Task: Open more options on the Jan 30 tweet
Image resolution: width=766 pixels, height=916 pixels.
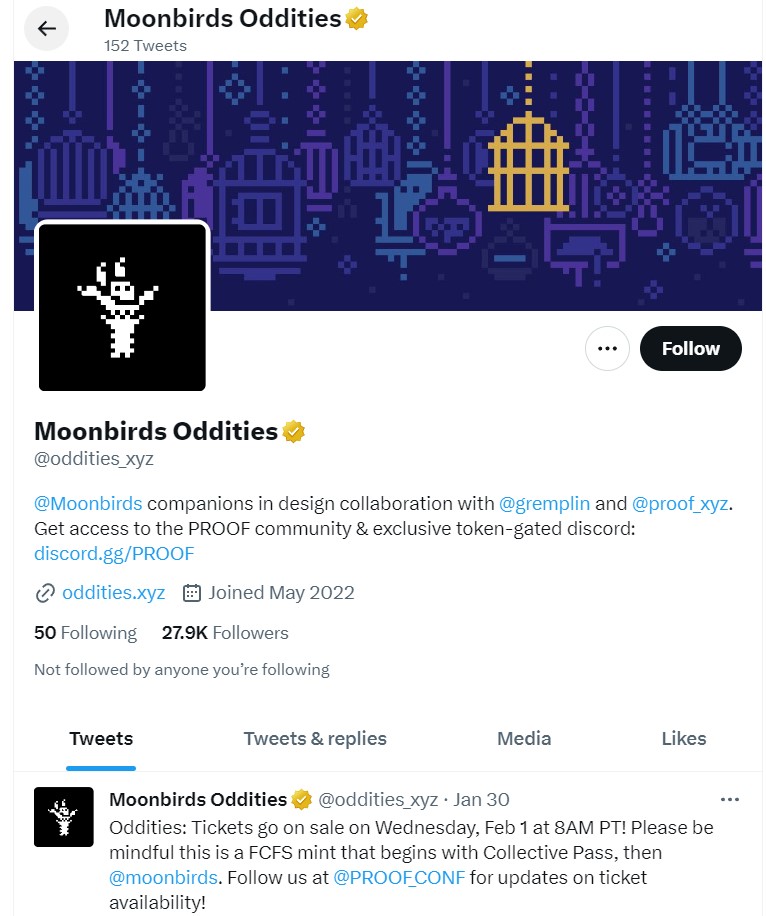Action: pyautogui.click(x=729, y=799)
